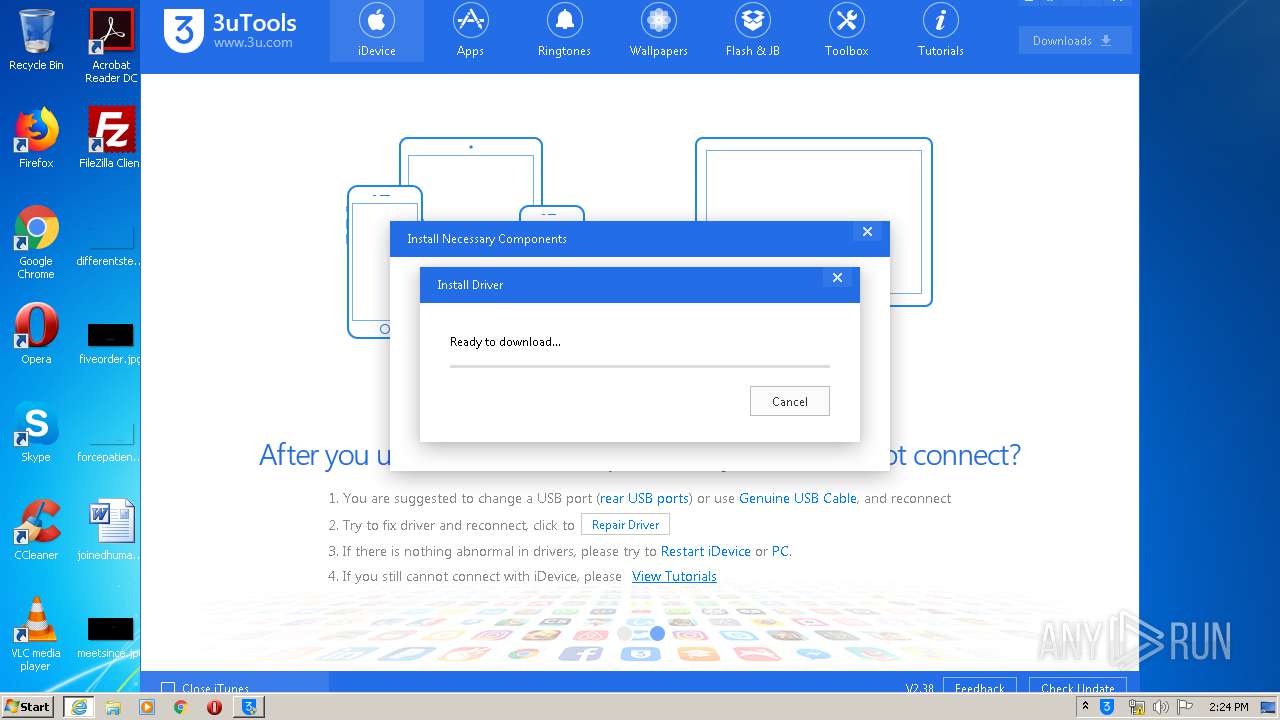Open VLC media player shortcut
Viewport: 1280px width, 720px height.
coord(36,634)
